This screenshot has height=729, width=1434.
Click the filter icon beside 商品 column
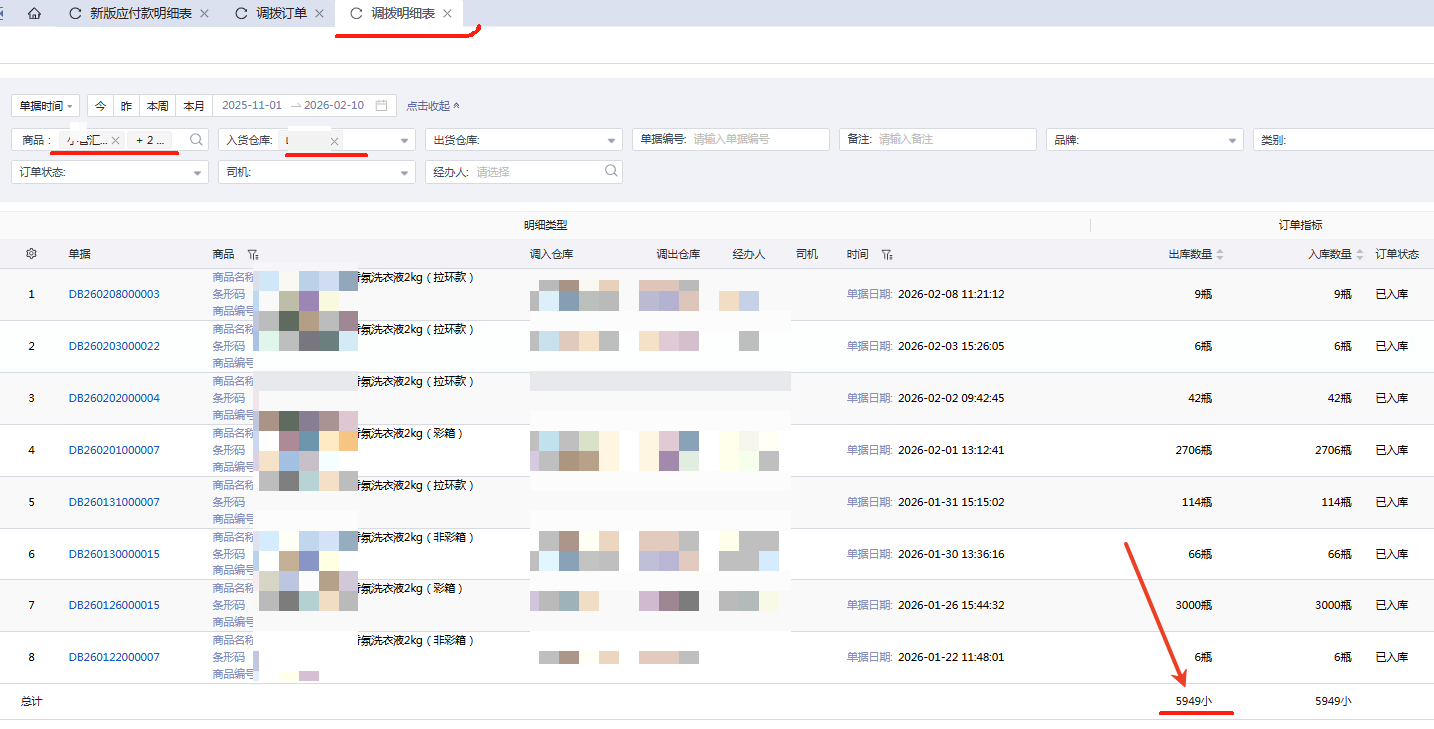(253, 255)
